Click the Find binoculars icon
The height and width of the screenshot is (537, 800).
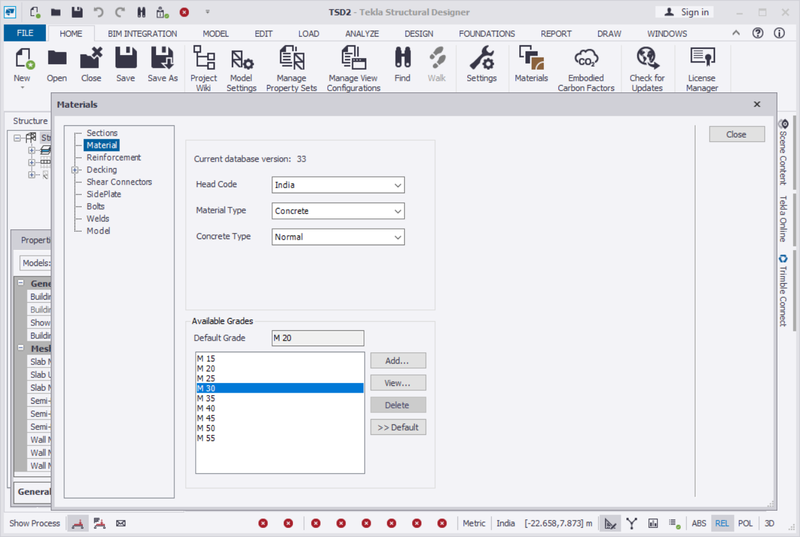403,58
